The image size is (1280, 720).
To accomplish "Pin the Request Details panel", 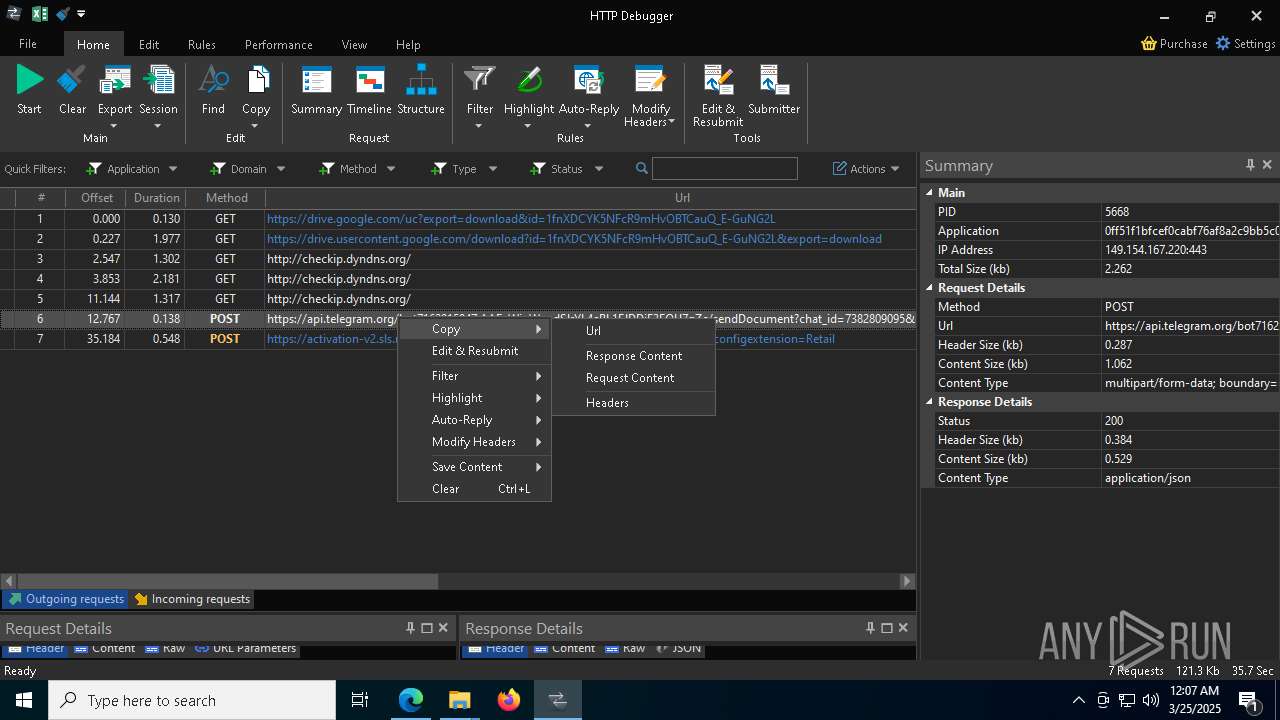I will (x=410, y=628).
